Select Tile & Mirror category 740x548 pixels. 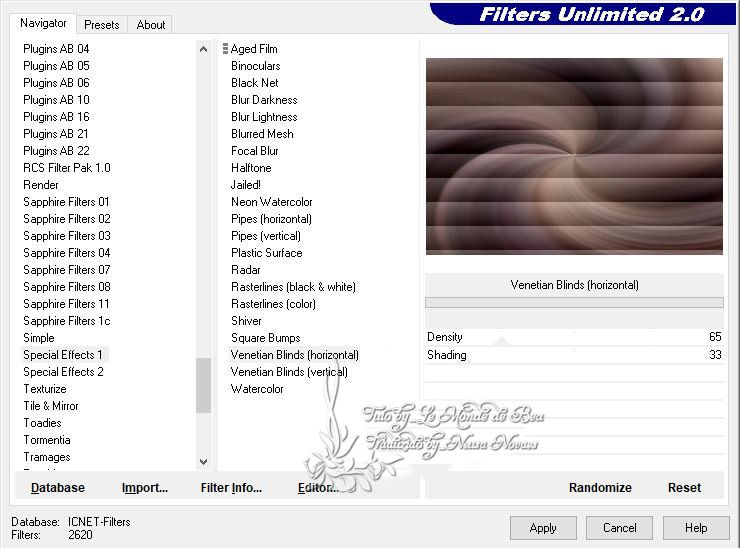tap(51, 406)
